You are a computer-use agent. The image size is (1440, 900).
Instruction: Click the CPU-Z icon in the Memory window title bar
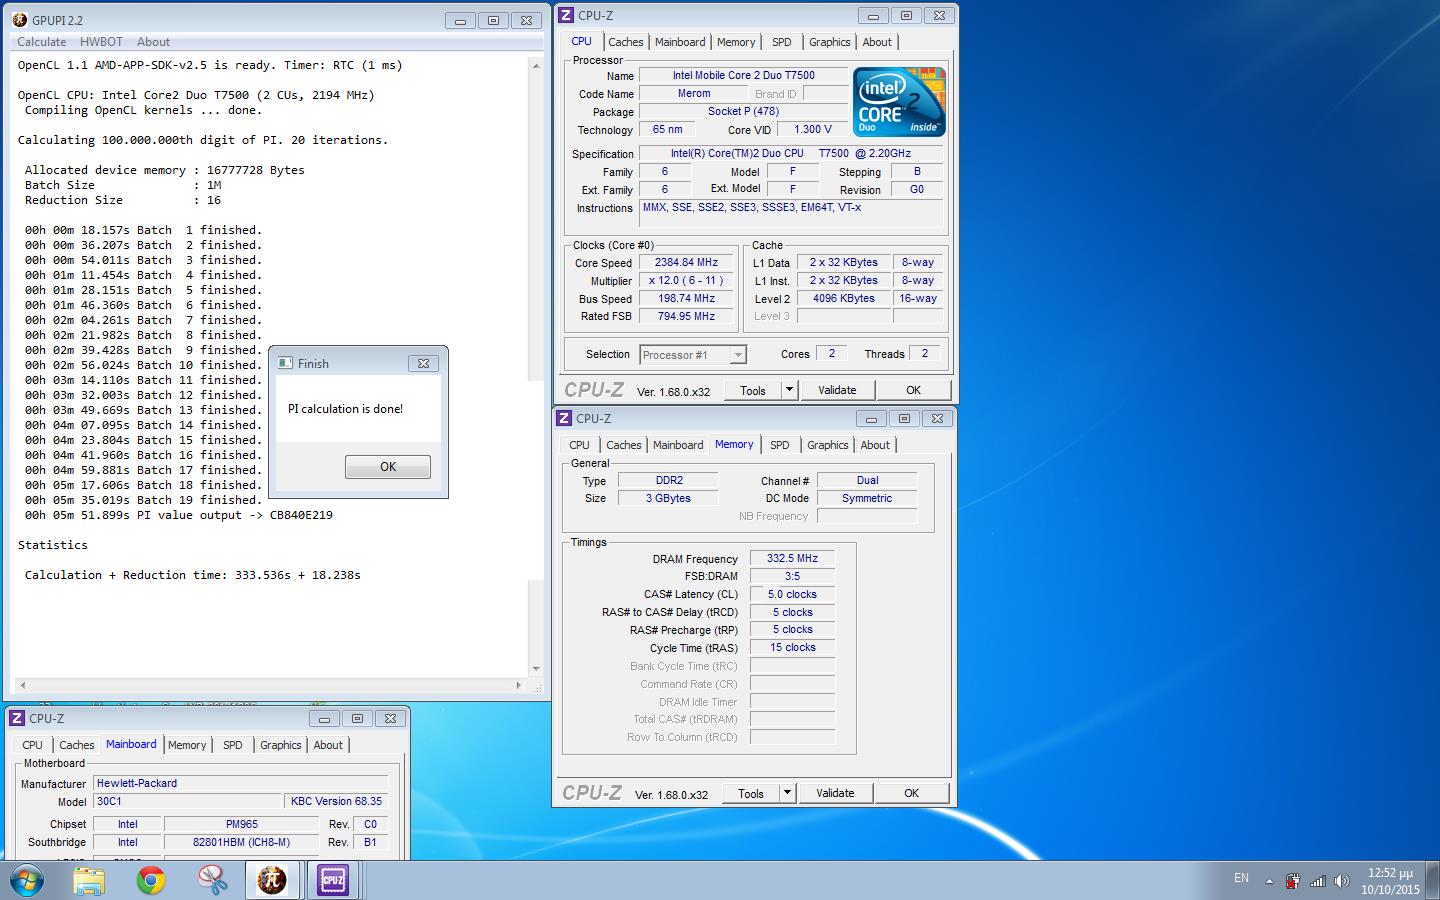pyautogui.click(x=564, y=418)
